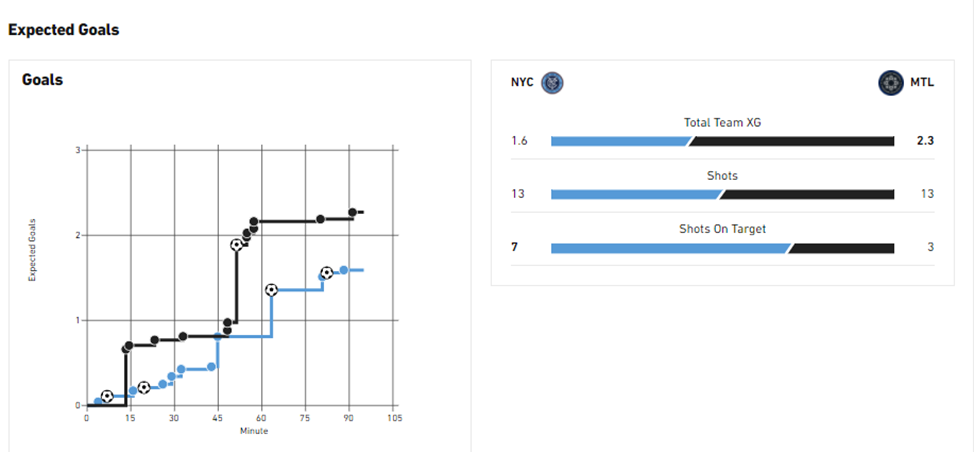Image resolution: width=974 pixels, height=452 pixels.
Task: Select the first goal ball near minute 7
Action: 107,396
